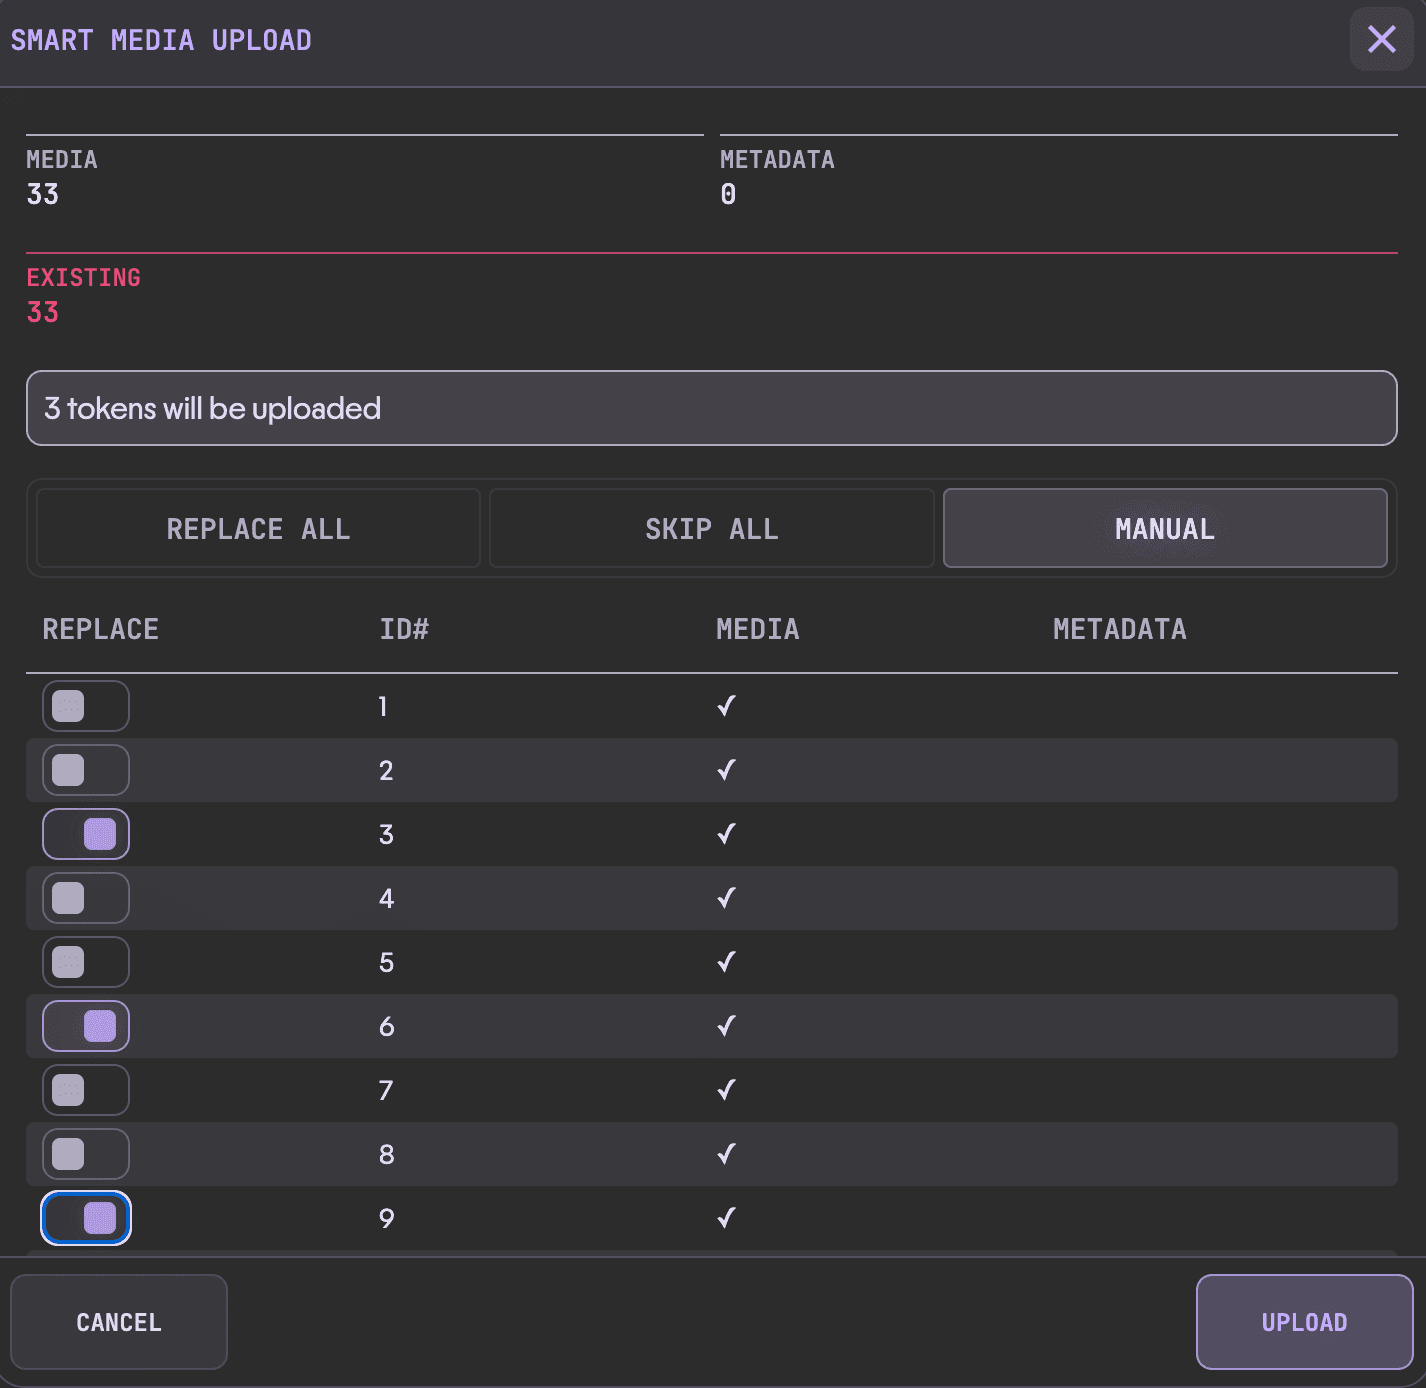The width and height of the screenshot is (1426, 1388).
Task: Cancel the media upload
Action: tap(119, 1322)
